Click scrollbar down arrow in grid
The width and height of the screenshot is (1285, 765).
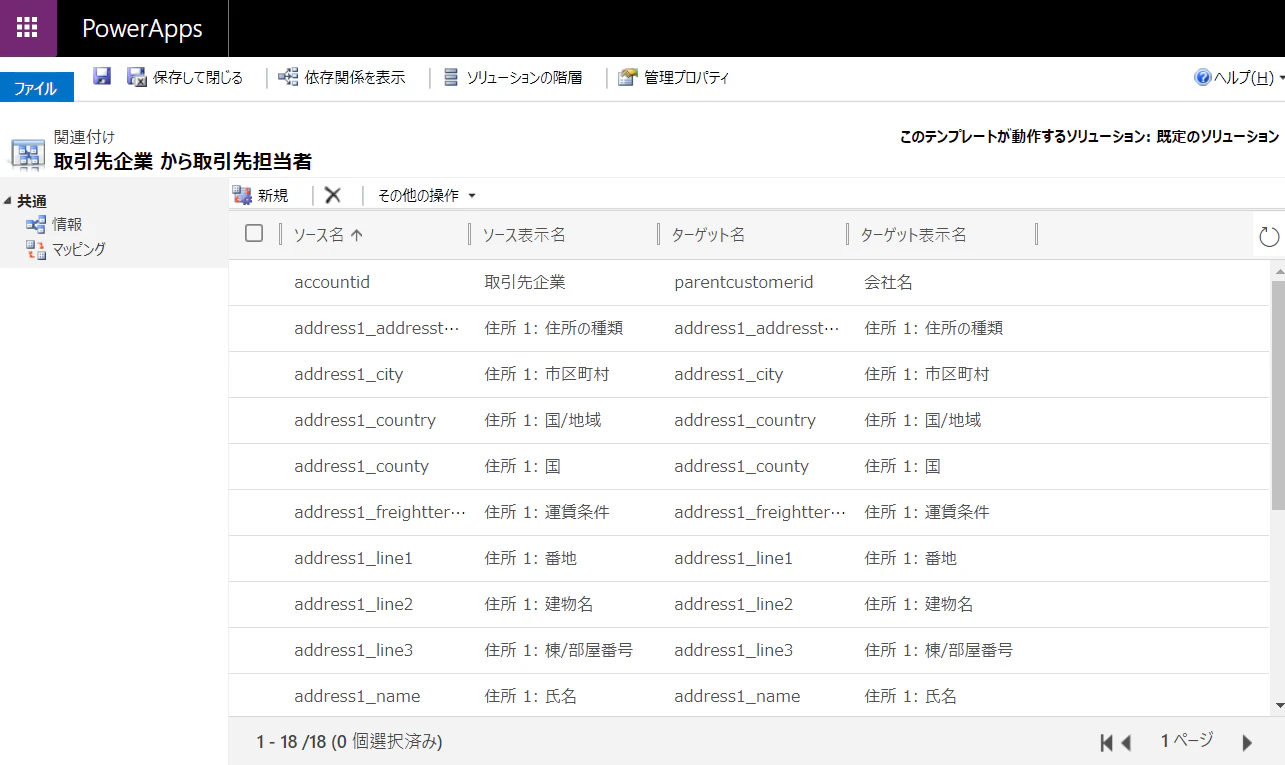[x=1278, y=705]
